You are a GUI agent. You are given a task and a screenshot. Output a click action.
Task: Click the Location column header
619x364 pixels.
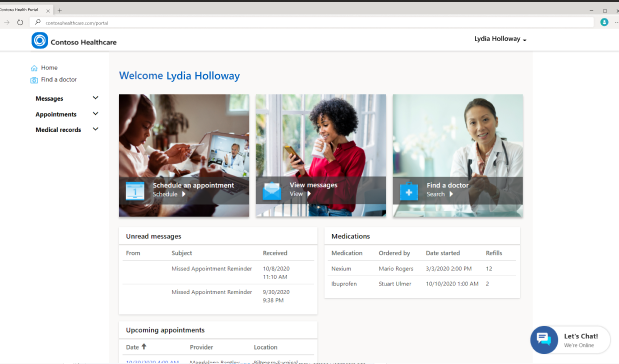pyautogui.click(x=265, y=347)
